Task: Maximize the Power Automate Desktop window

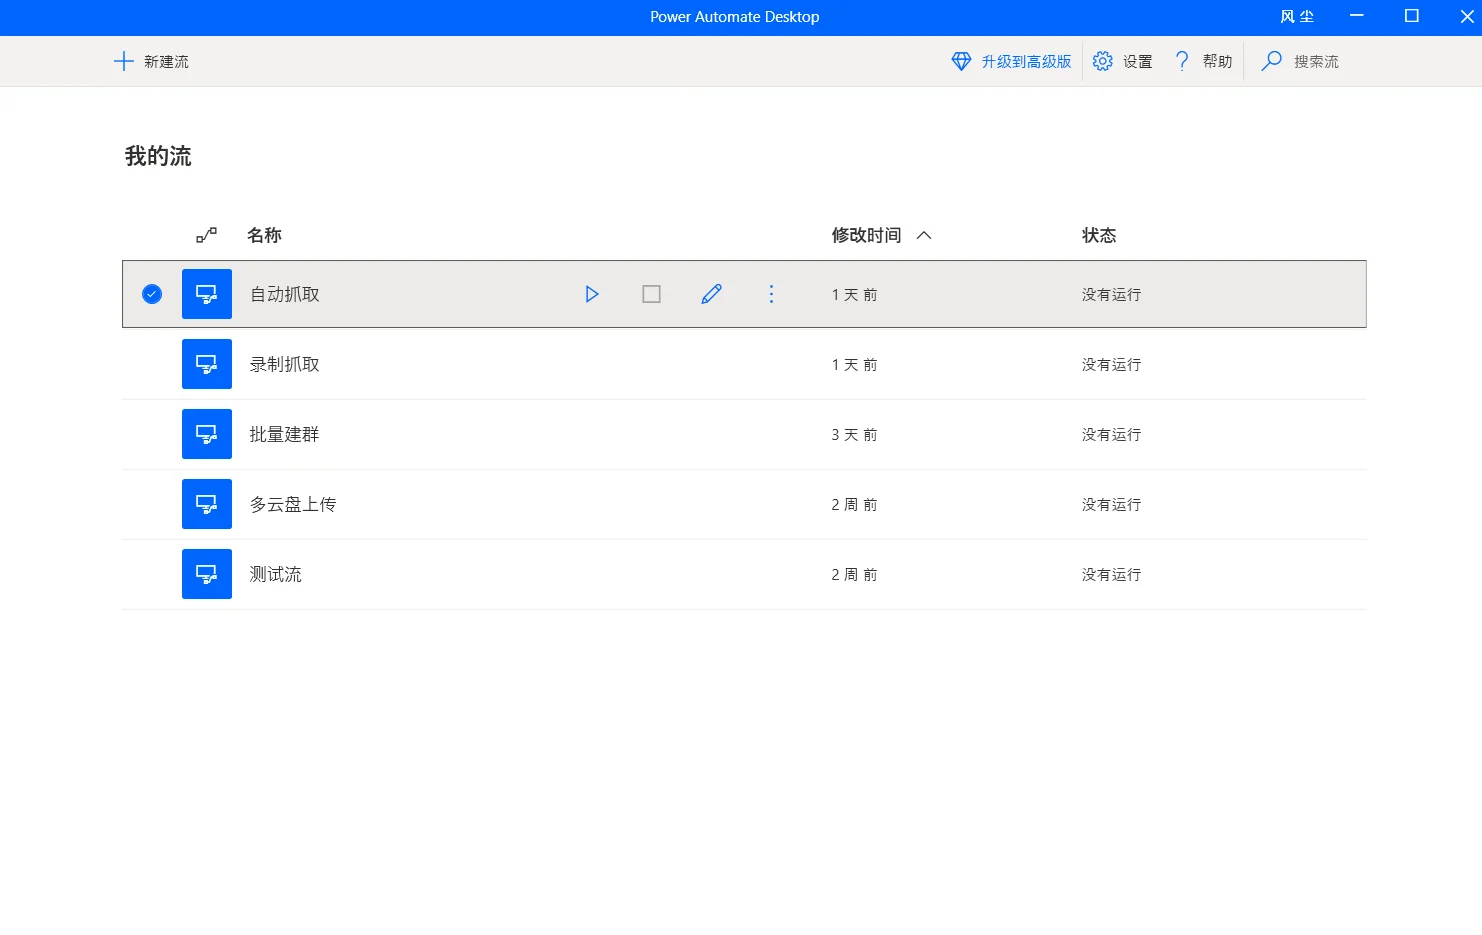Action: pyautogui.click(x=1412, y=16)
